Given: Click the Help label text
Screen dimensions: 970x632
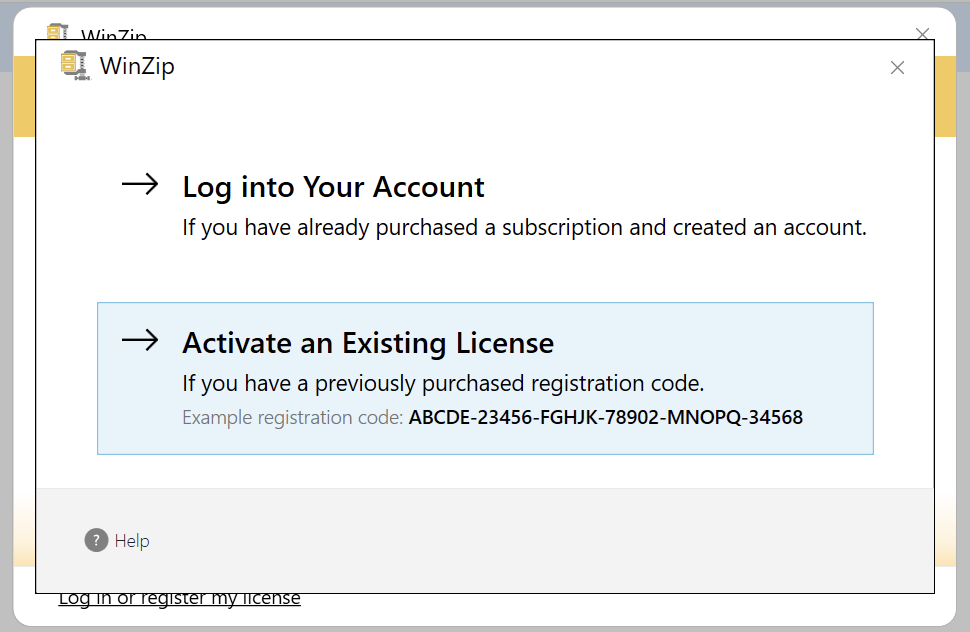Looking at the screenshot, I should coord(131,540).
